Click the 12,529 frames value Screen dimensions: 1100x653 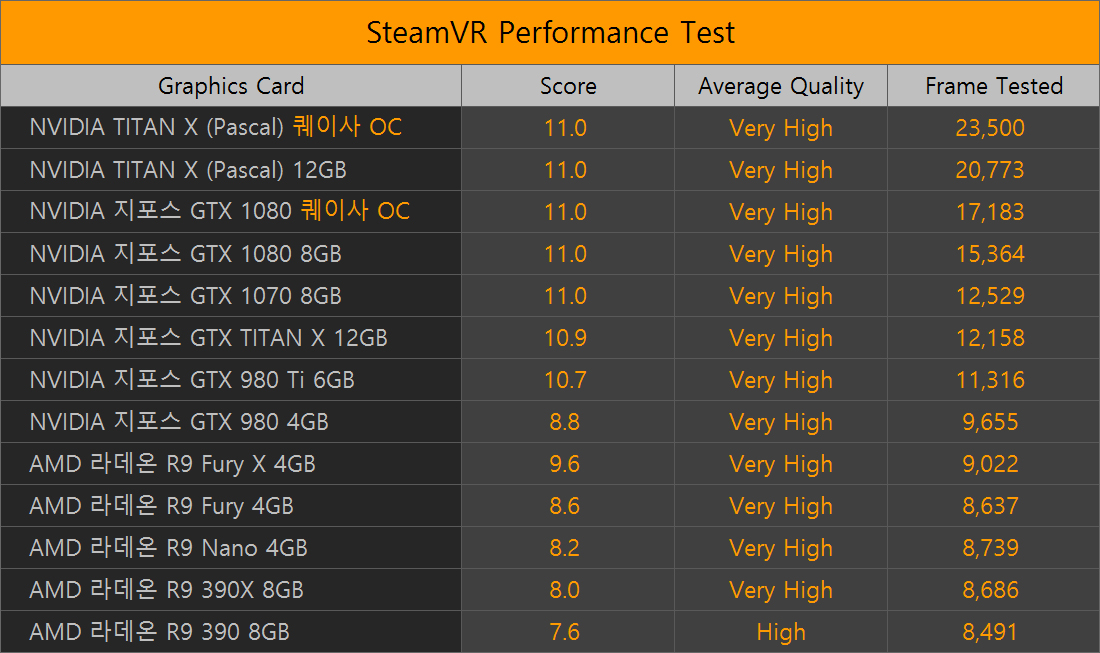[x=990, y=296]
